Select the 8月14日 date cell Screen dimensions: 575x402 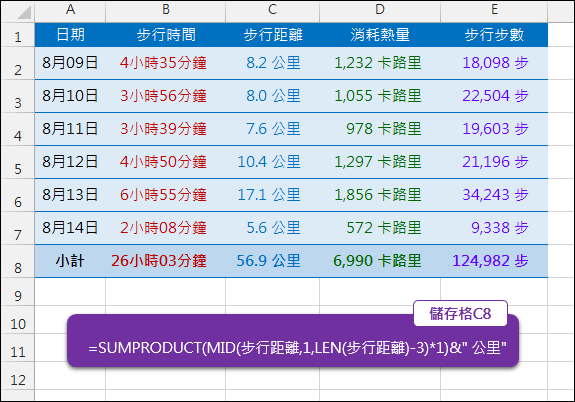[70, 228]
